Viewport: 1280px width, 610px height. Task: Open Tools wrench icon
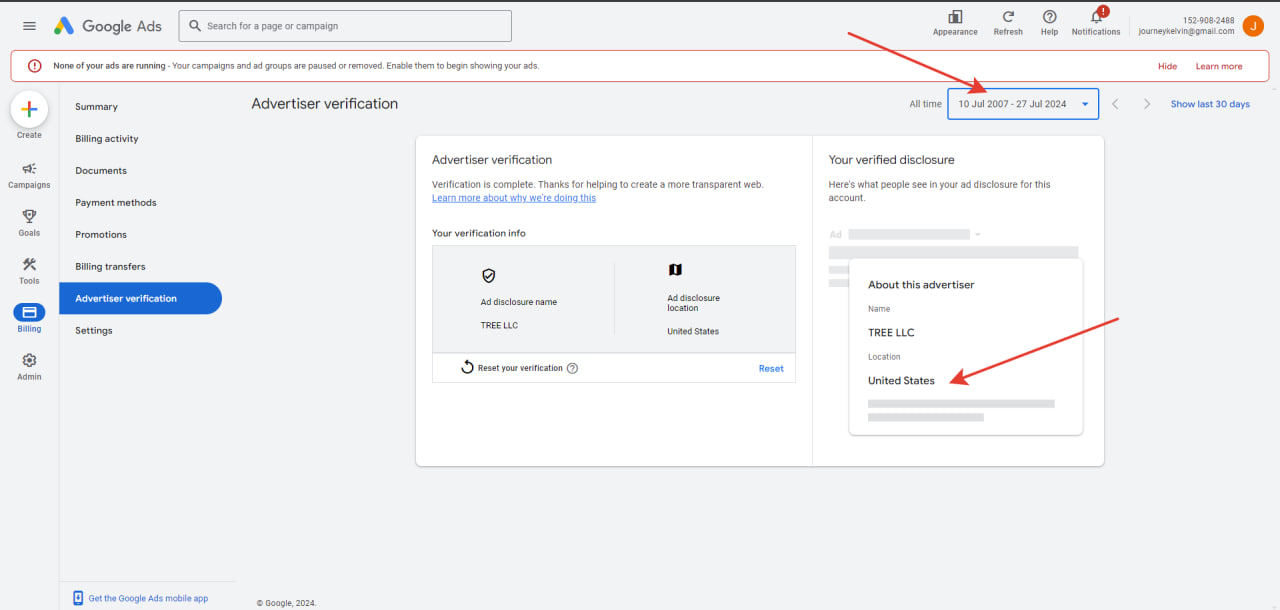tap(29, 264)
